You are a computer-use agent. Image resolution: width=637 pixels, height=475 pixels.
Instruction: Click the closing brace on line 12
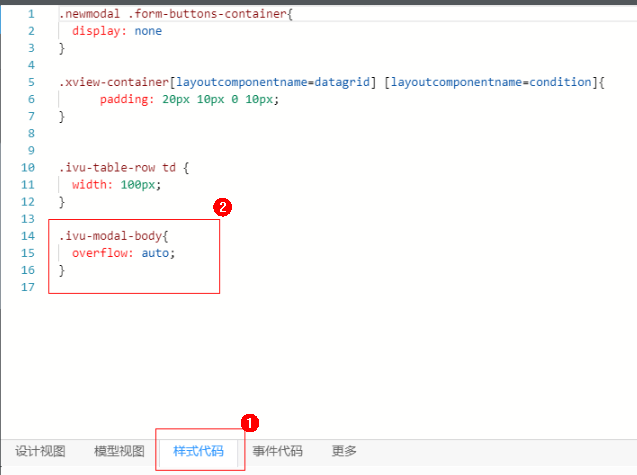click(x=62, y=202)
